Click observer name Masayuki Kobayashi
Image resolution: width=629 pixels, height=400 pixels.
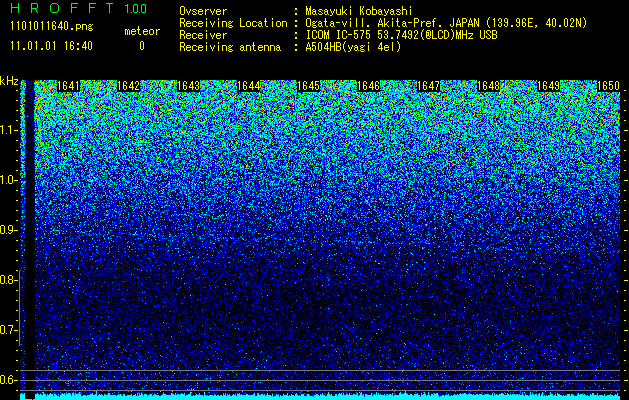pos(359,11)
